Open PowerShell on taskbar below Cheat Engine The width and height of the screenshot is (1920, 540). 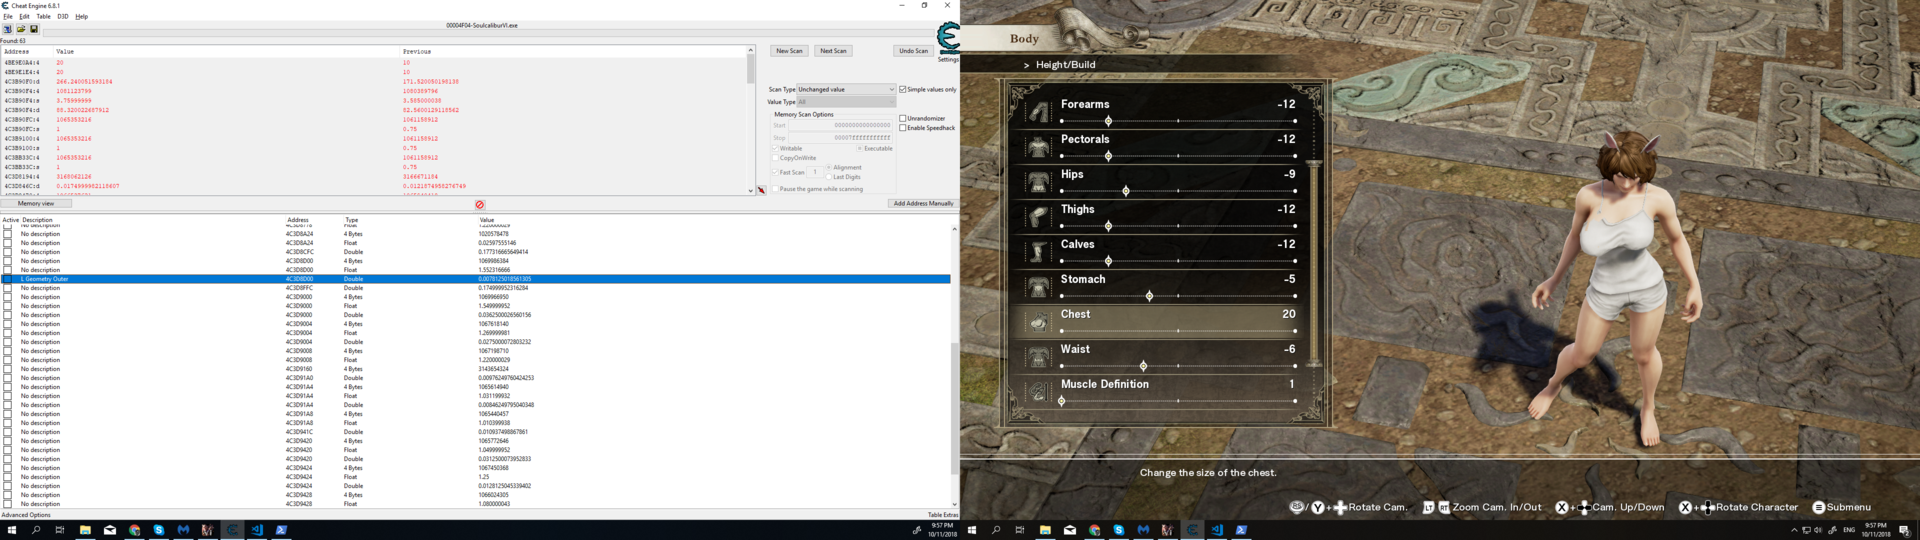tap(281, 530)
